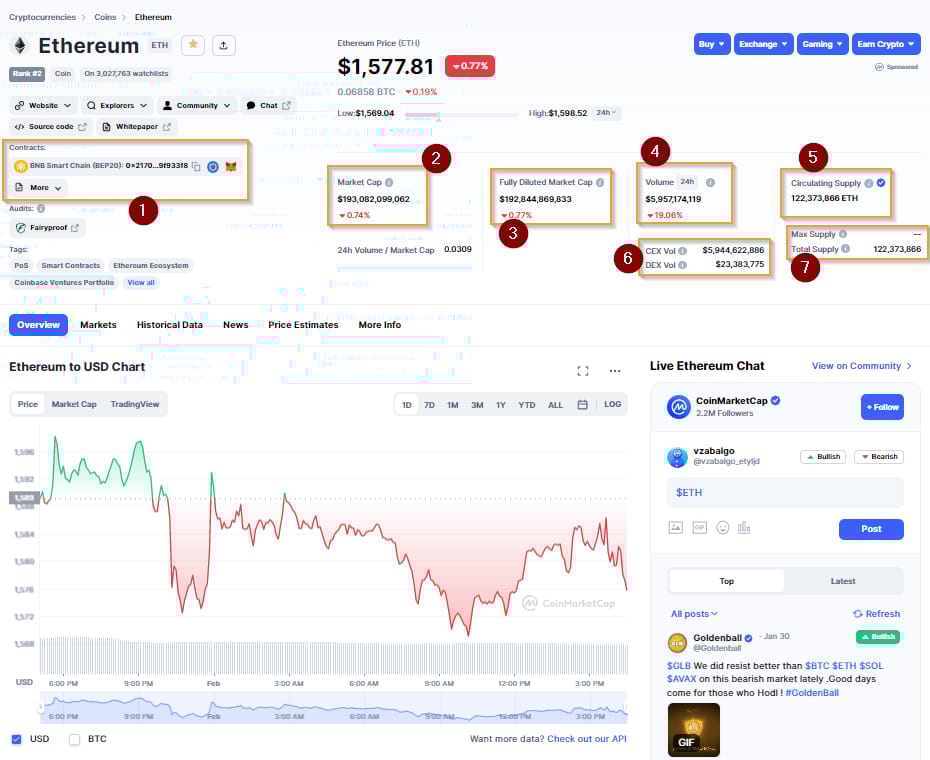Open the Fairyproof audit link

(47, 228)
